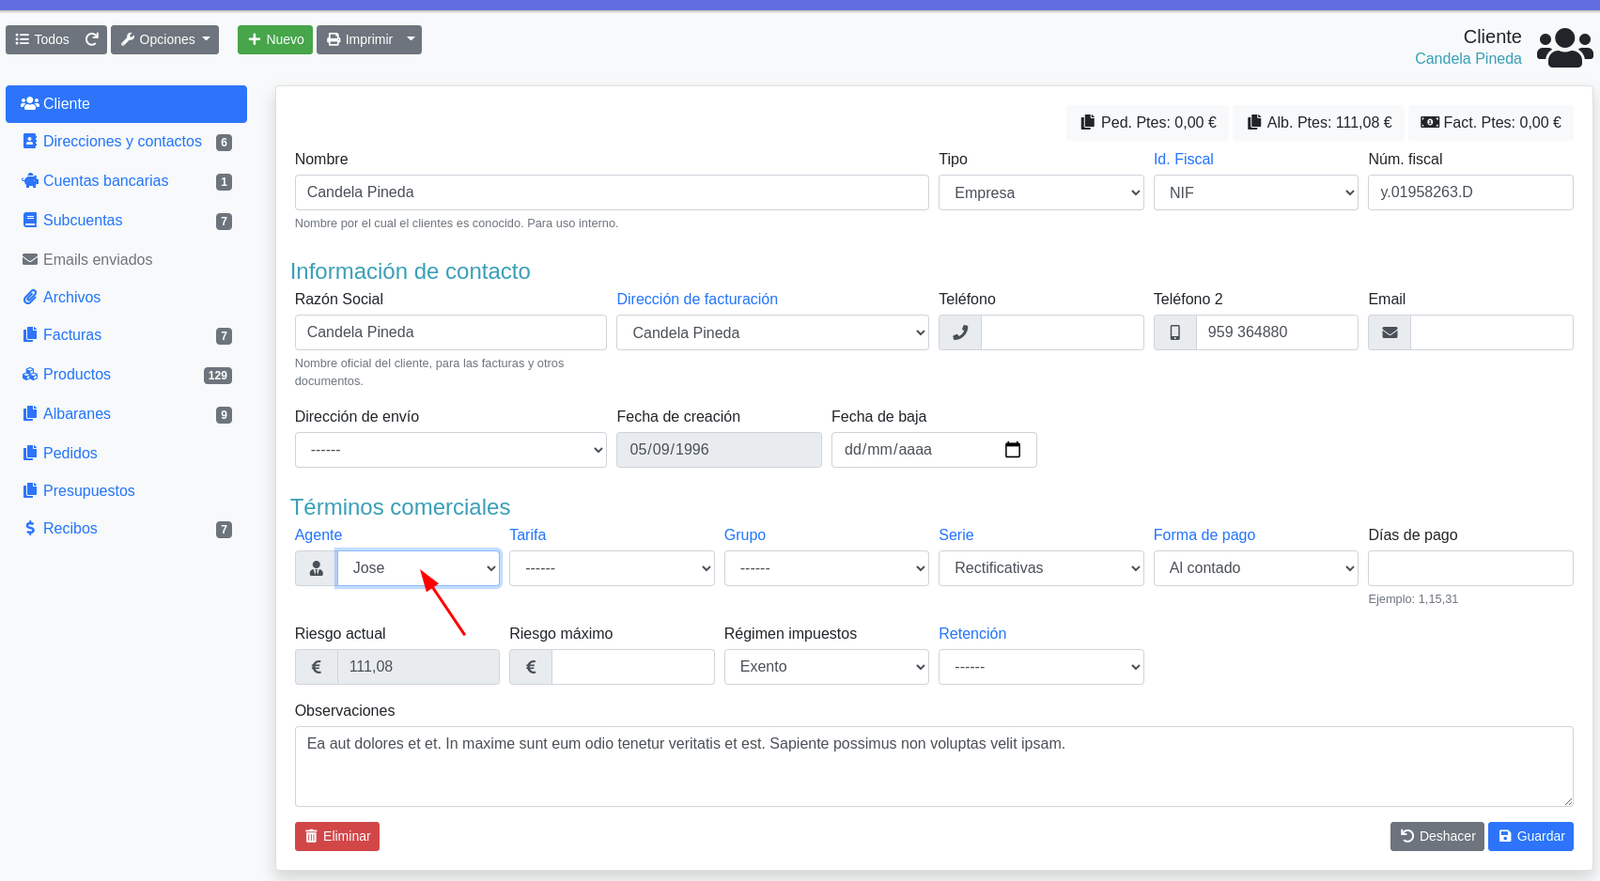Open the Serie dropdown showing Rectificativas

tap(1041, 568)
